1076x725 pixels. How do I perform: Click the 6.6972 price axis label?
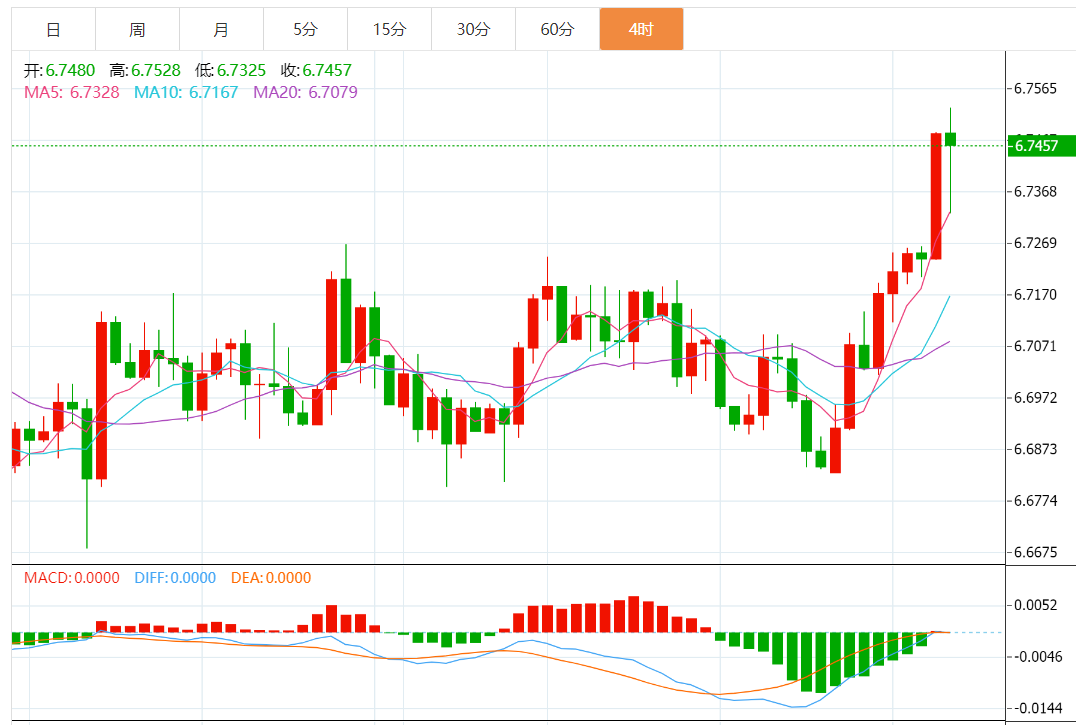click(1036, 398)
